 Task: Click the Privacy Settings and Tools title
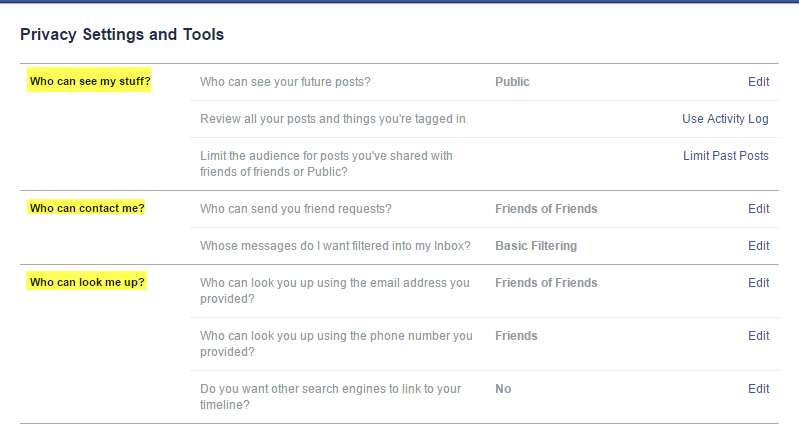pyautogui.click(x=122, y=35)
